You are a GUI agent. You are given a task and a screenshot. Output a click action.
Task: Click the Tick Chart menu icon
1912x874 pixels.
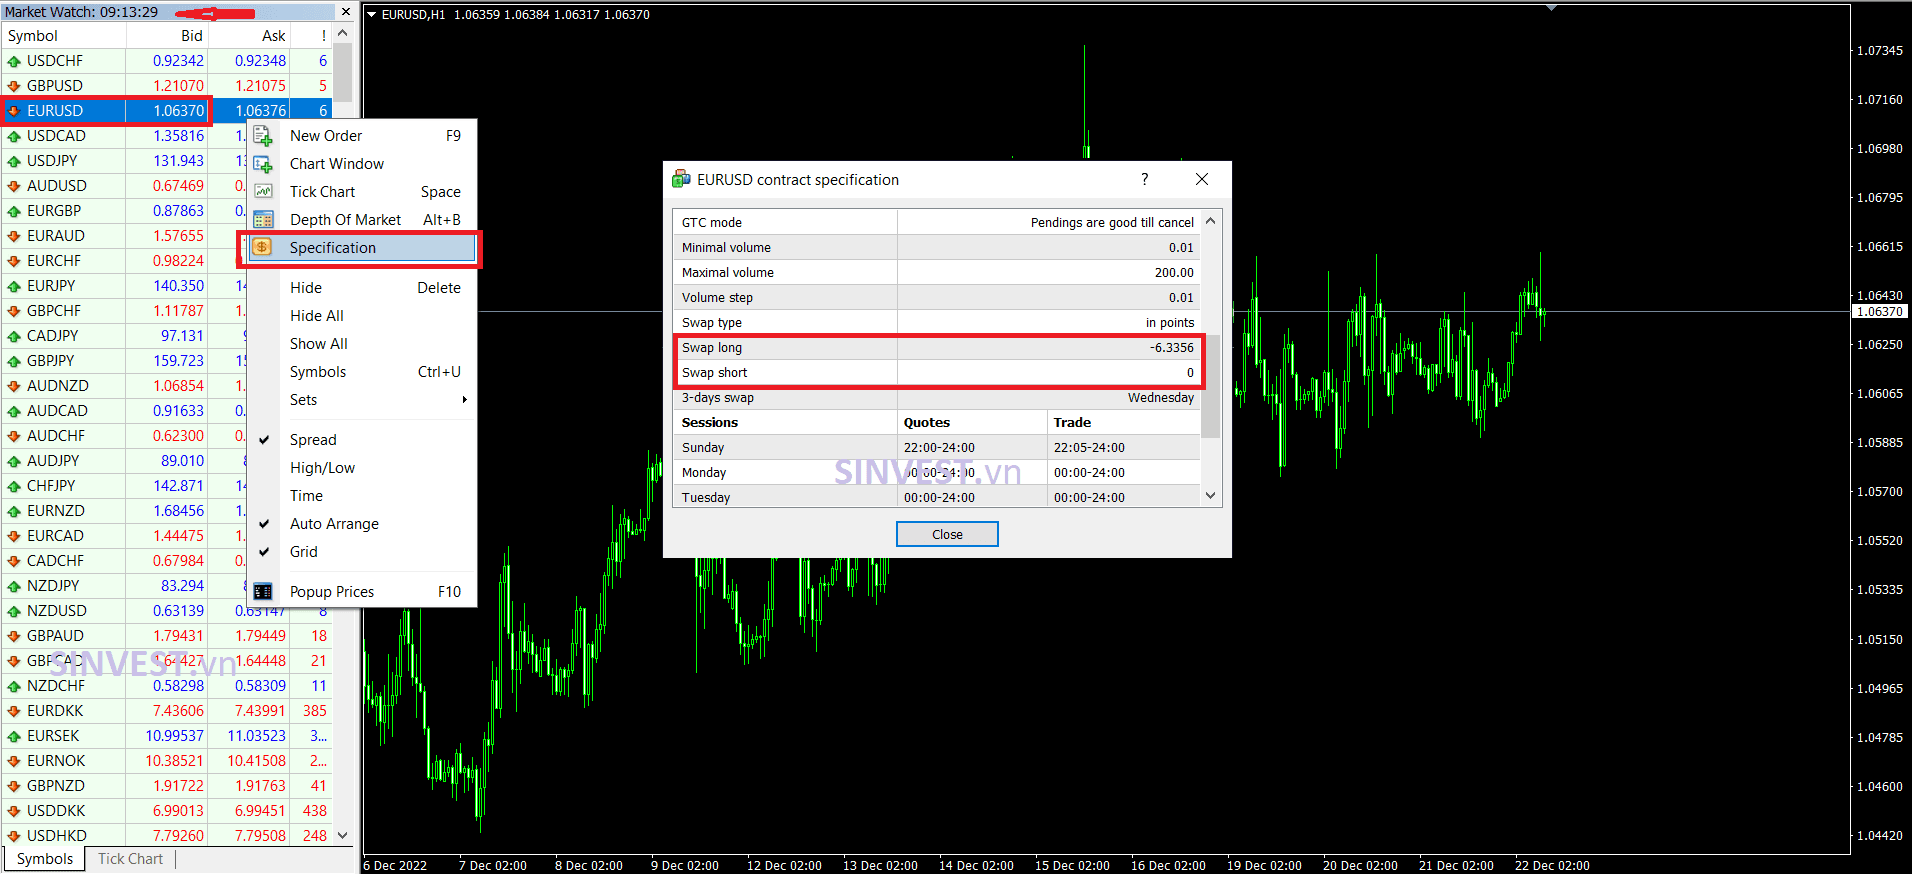coord(263,192)
